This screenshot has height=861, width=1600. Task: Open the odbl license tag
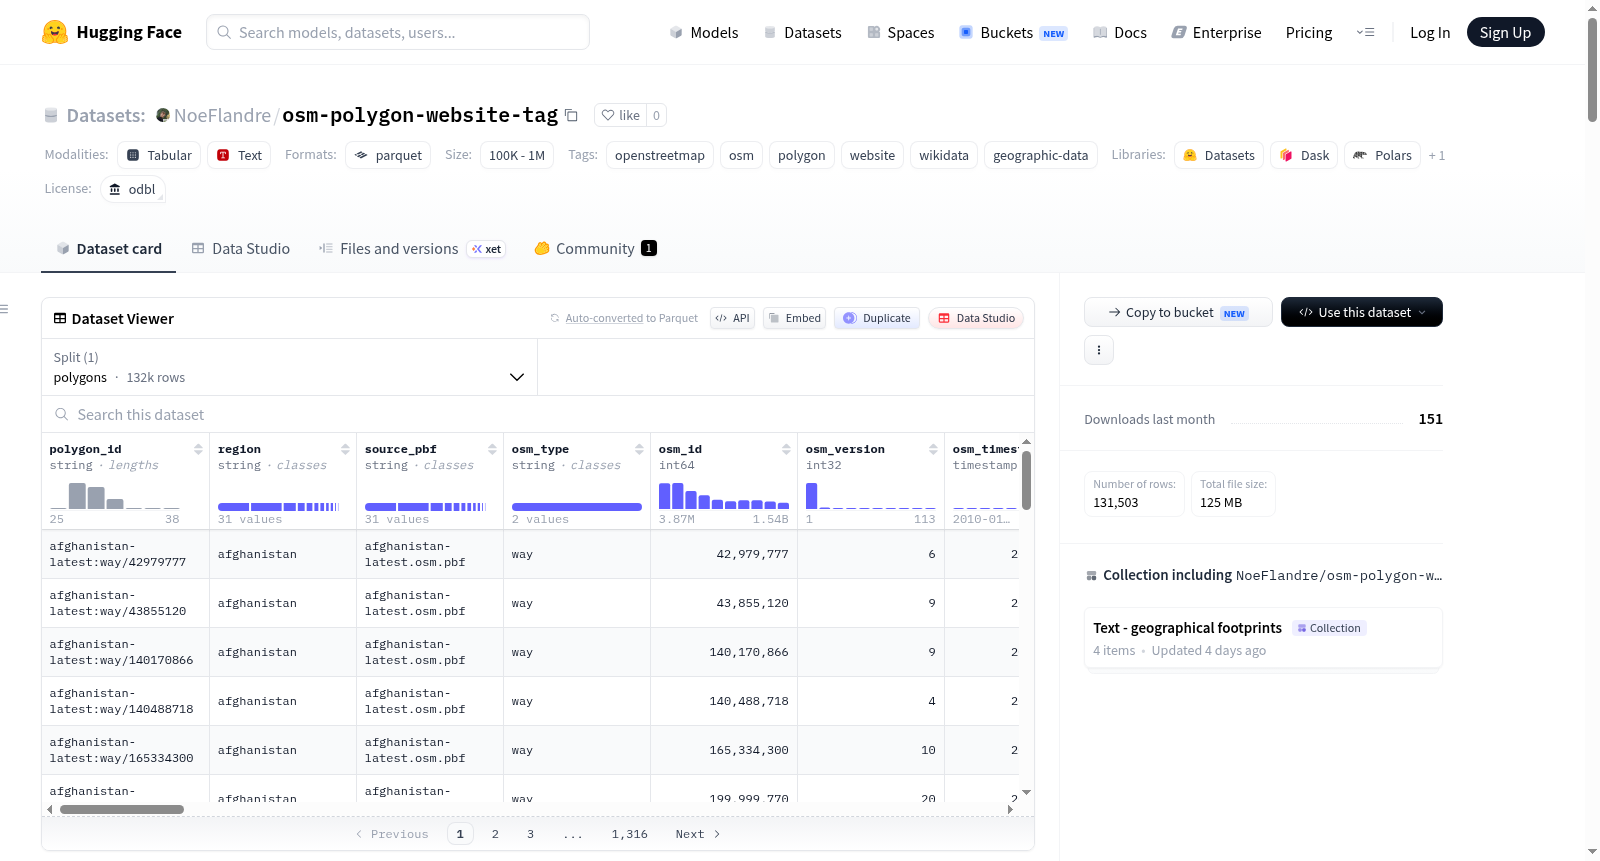(133, 189)
